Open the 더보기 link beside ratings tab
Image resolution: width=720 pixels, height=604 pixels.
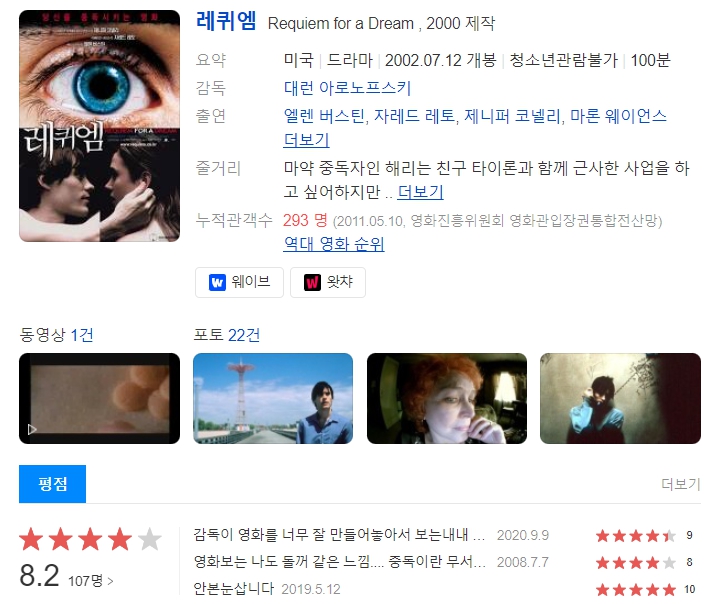coord(681,484)
